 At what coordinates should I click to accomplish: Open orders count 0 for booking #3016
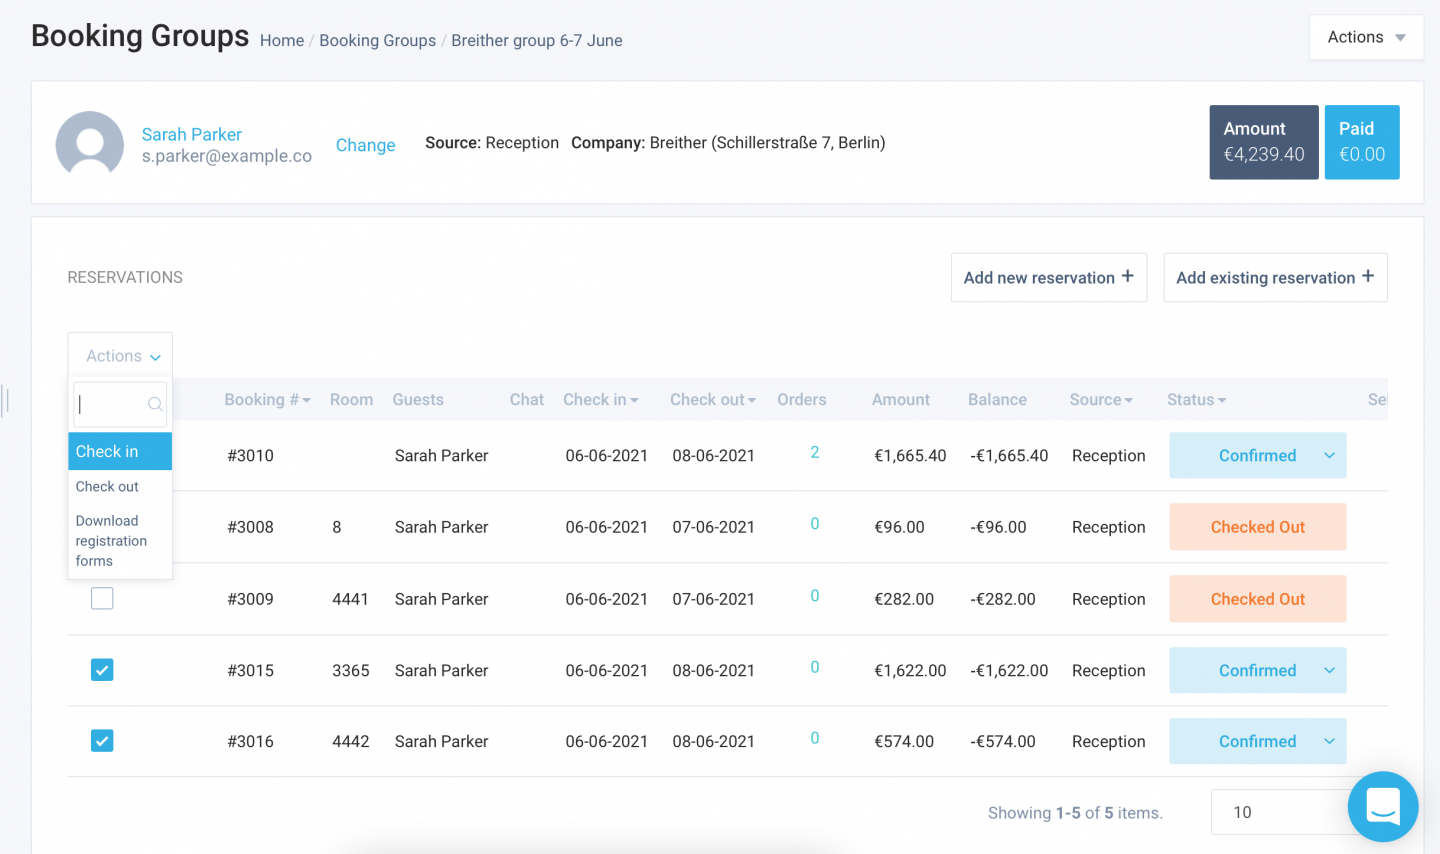tap(815, 738)
